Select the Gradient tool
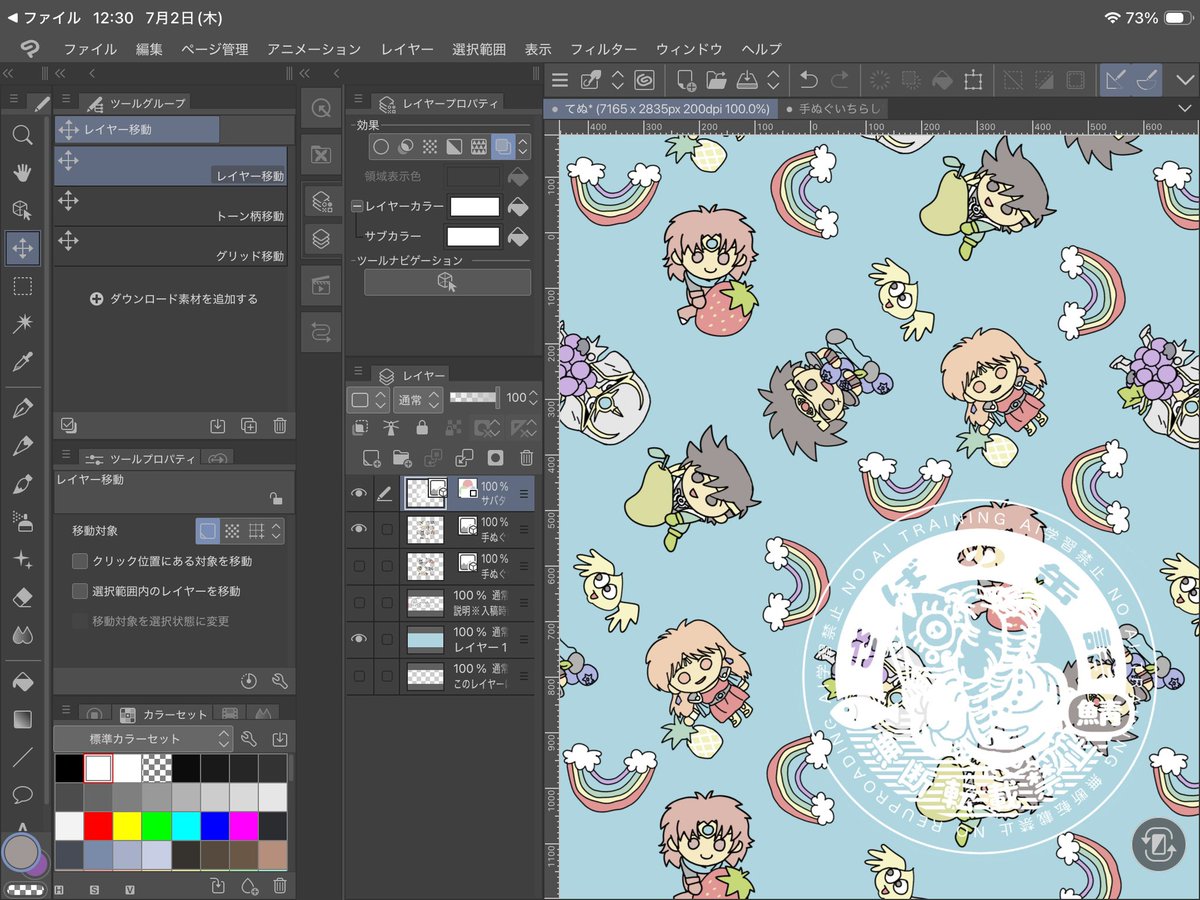This screenshot has width=1200, height=900. pos(22,719)
